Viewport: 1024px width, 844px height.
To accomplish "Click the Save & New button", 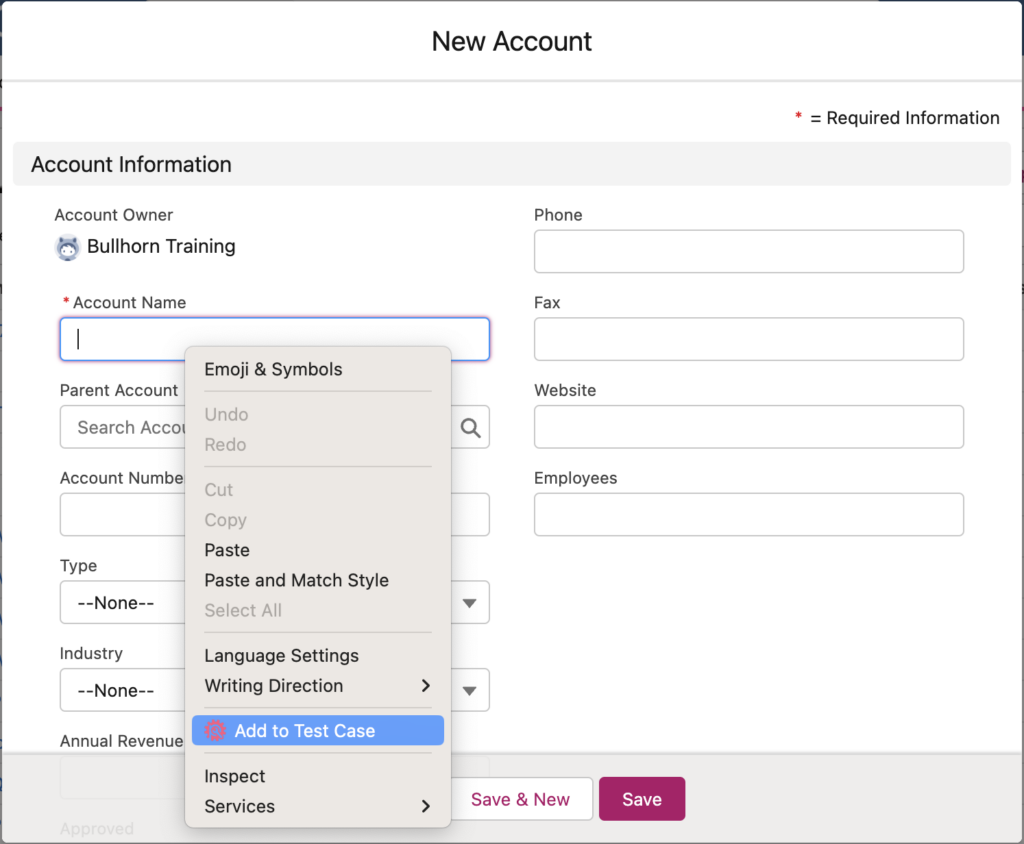I will point(521,799).
